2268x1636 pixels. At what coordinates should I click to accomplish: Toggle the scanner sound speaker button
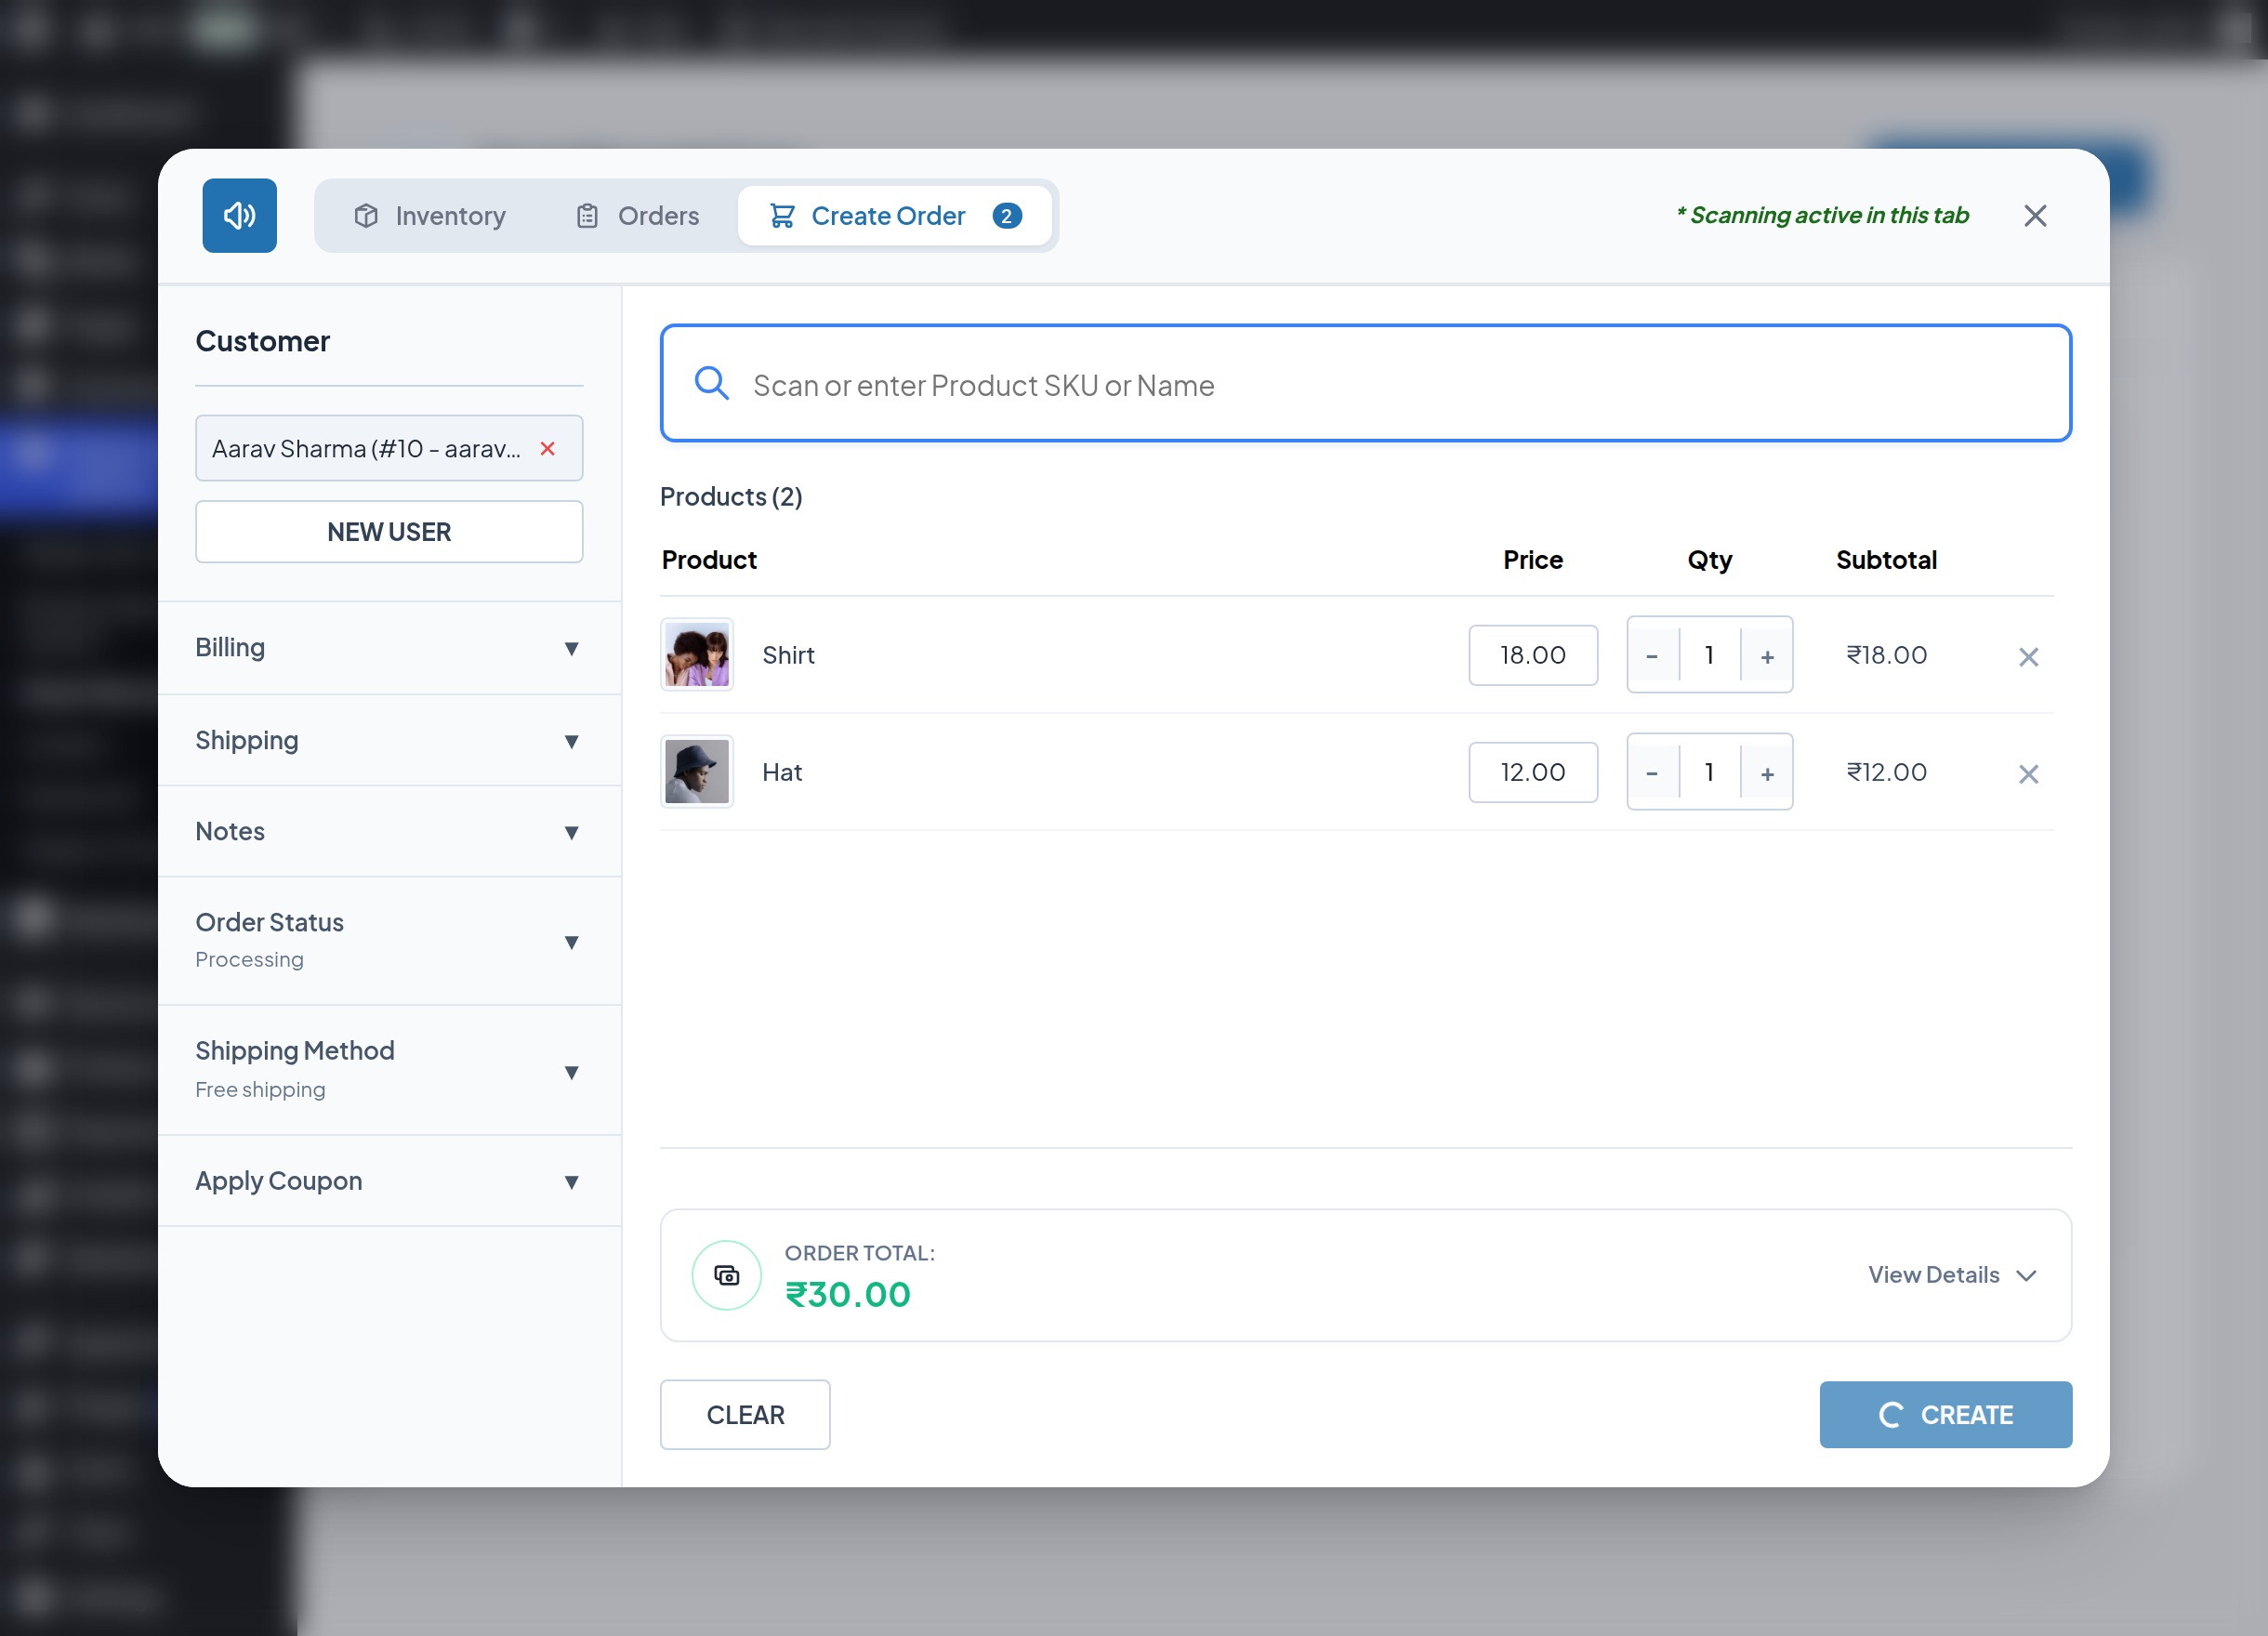(239, 215)
